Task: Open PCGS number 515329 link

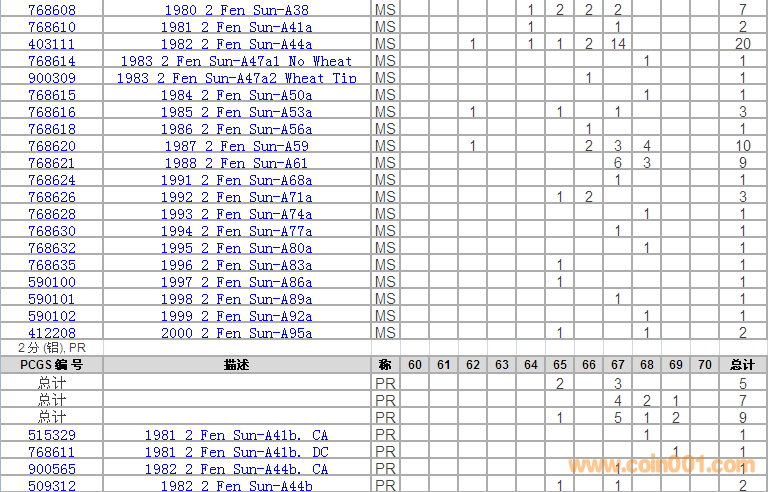Action: tap(51, 435)
